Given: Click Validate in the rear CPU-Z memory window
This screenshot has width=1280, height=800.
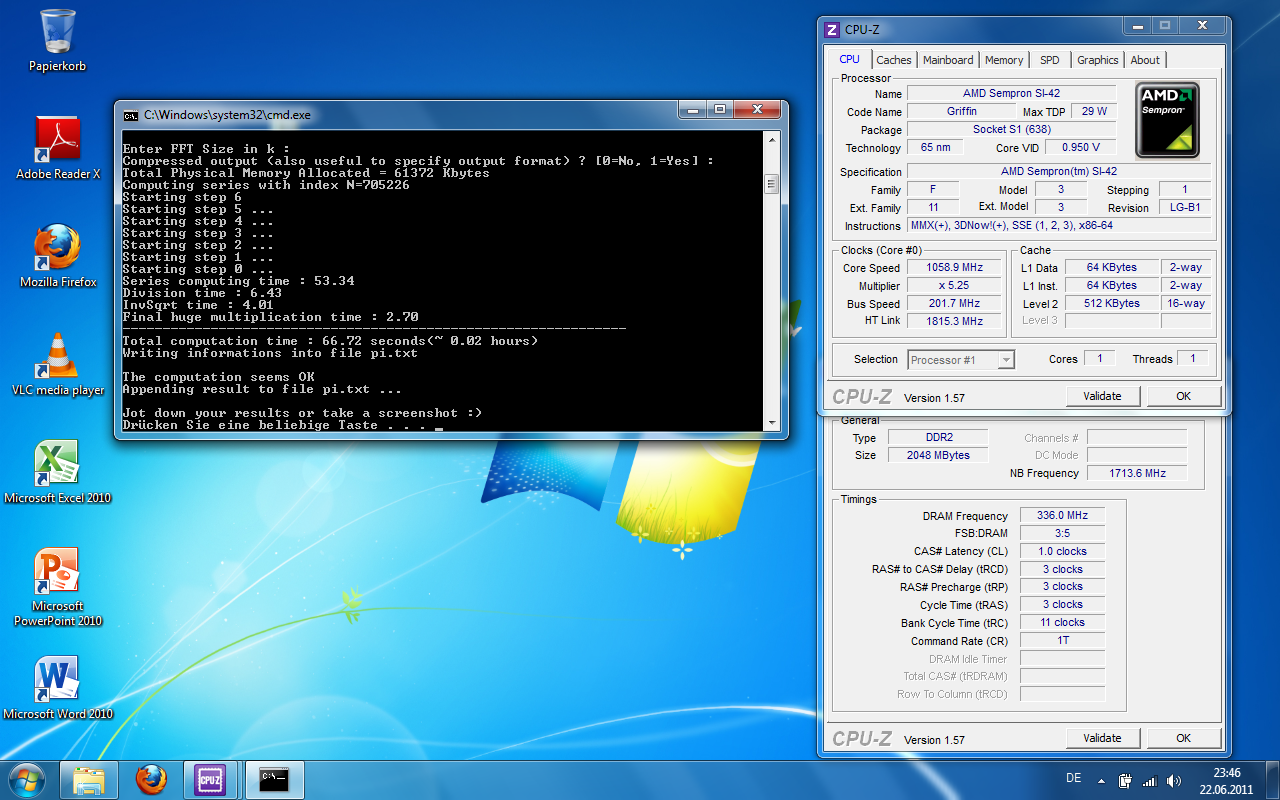Looking at the screenshot, I should 1102,738.
